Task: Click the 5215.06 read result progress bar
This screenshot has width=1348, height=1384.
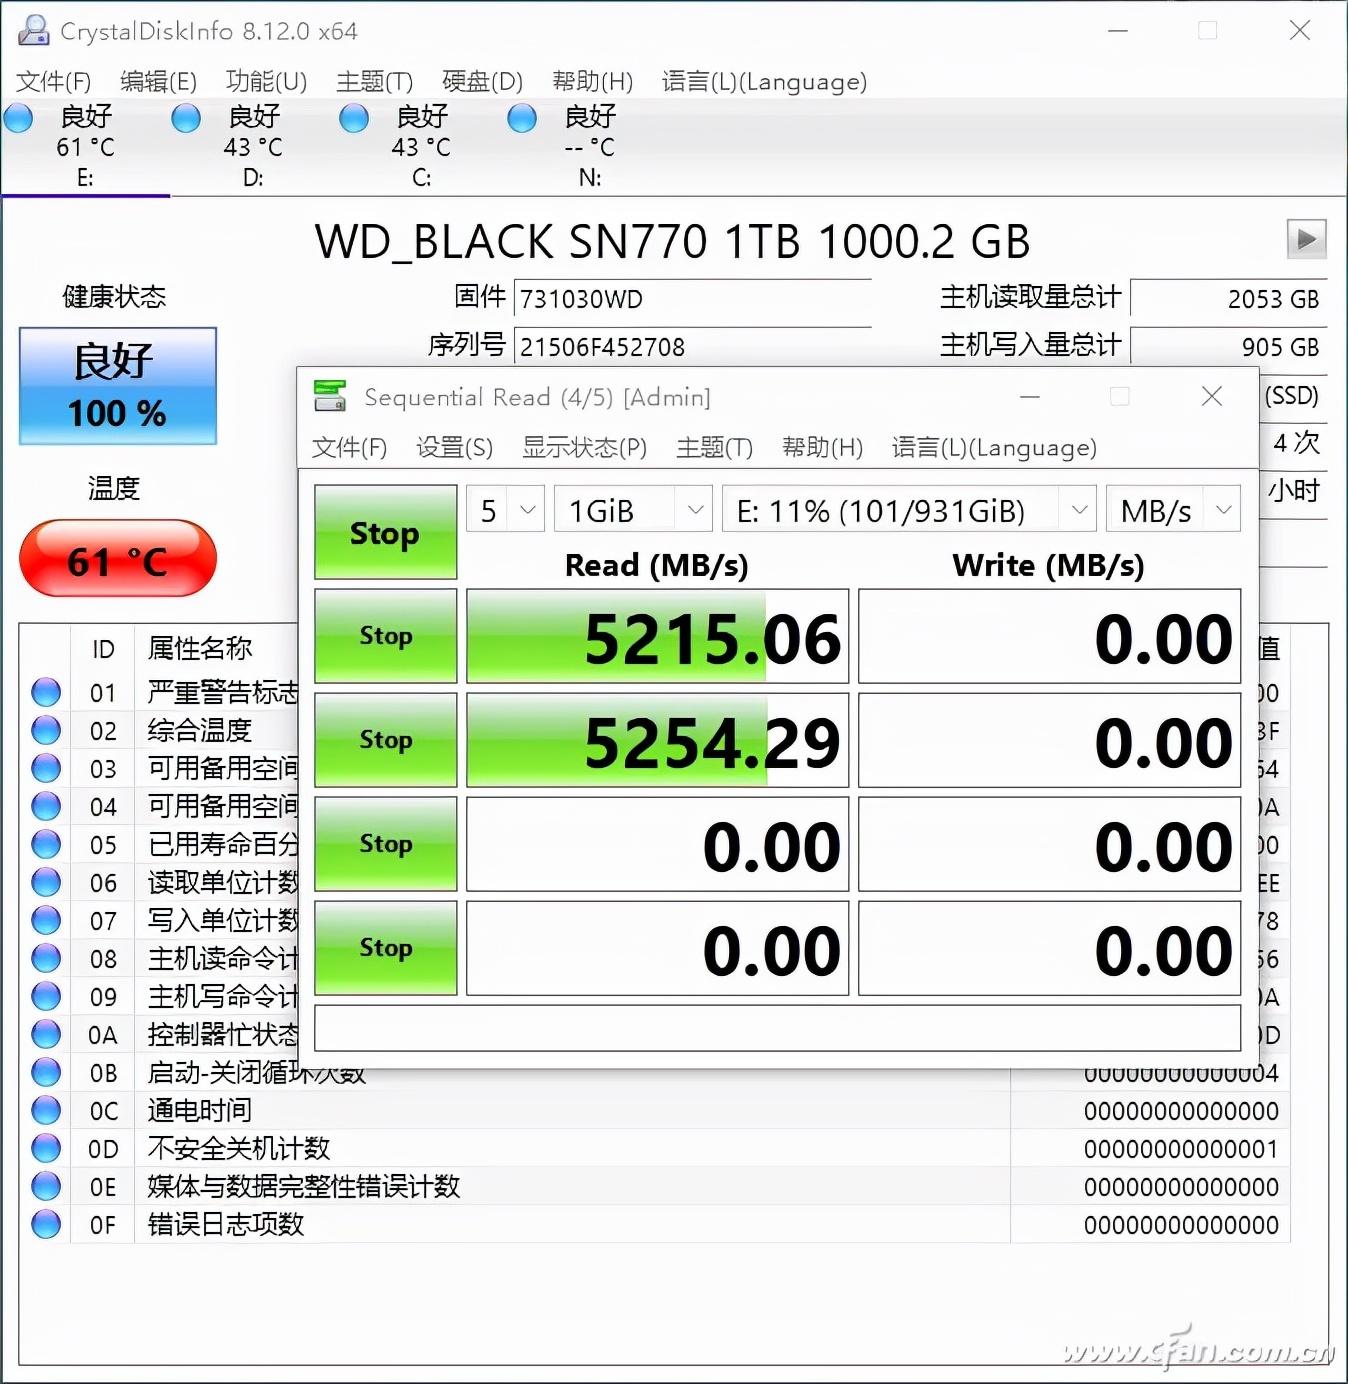Action: (657, 637)
